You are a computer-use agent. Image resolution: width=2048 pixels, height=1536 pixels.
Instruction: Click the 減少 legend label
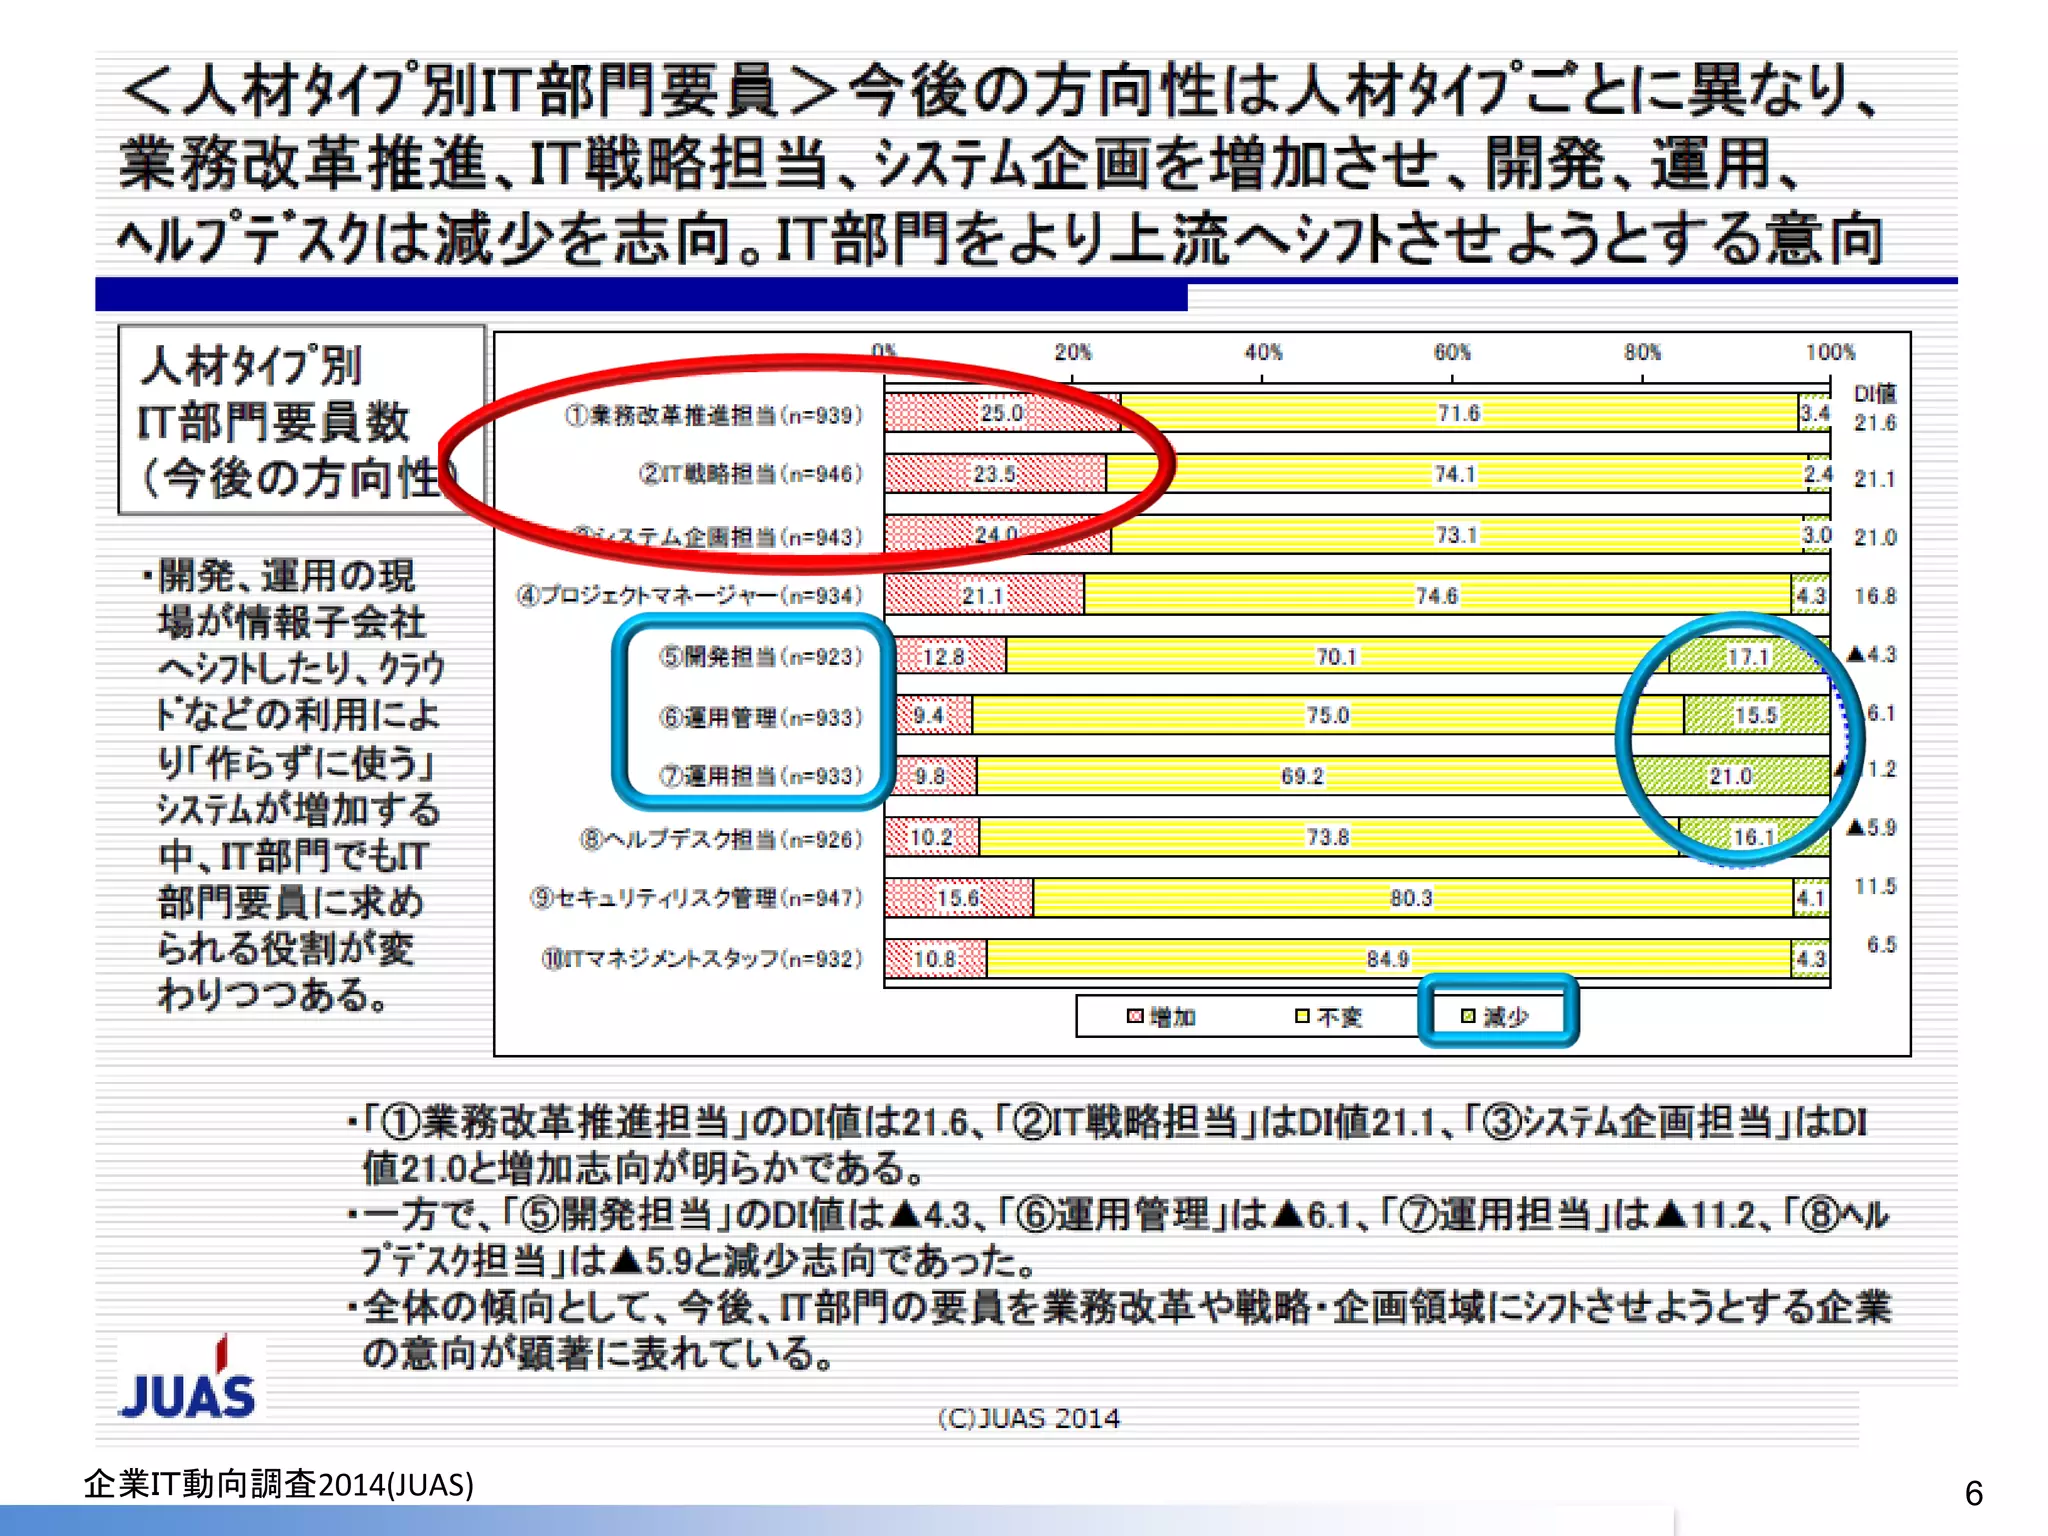click(1506, 1017)
